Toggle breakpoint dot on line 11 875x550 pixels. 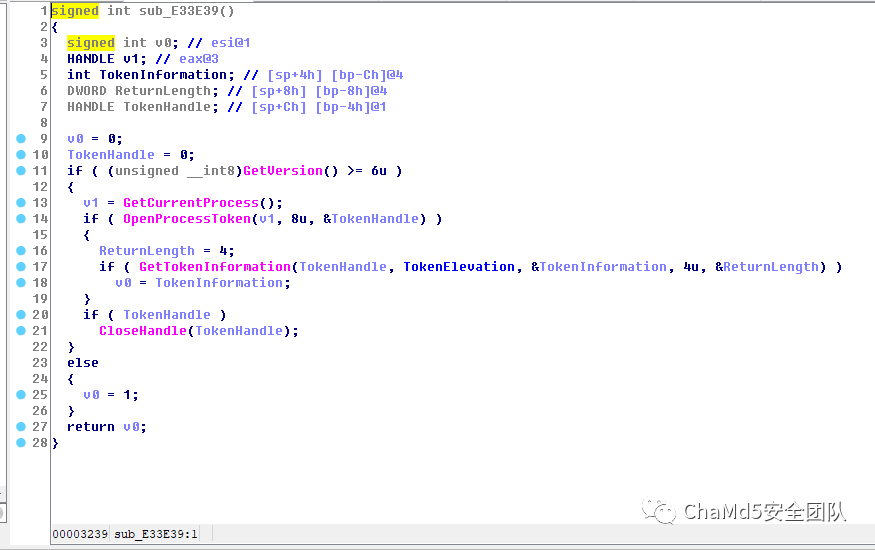coord(21,171)
